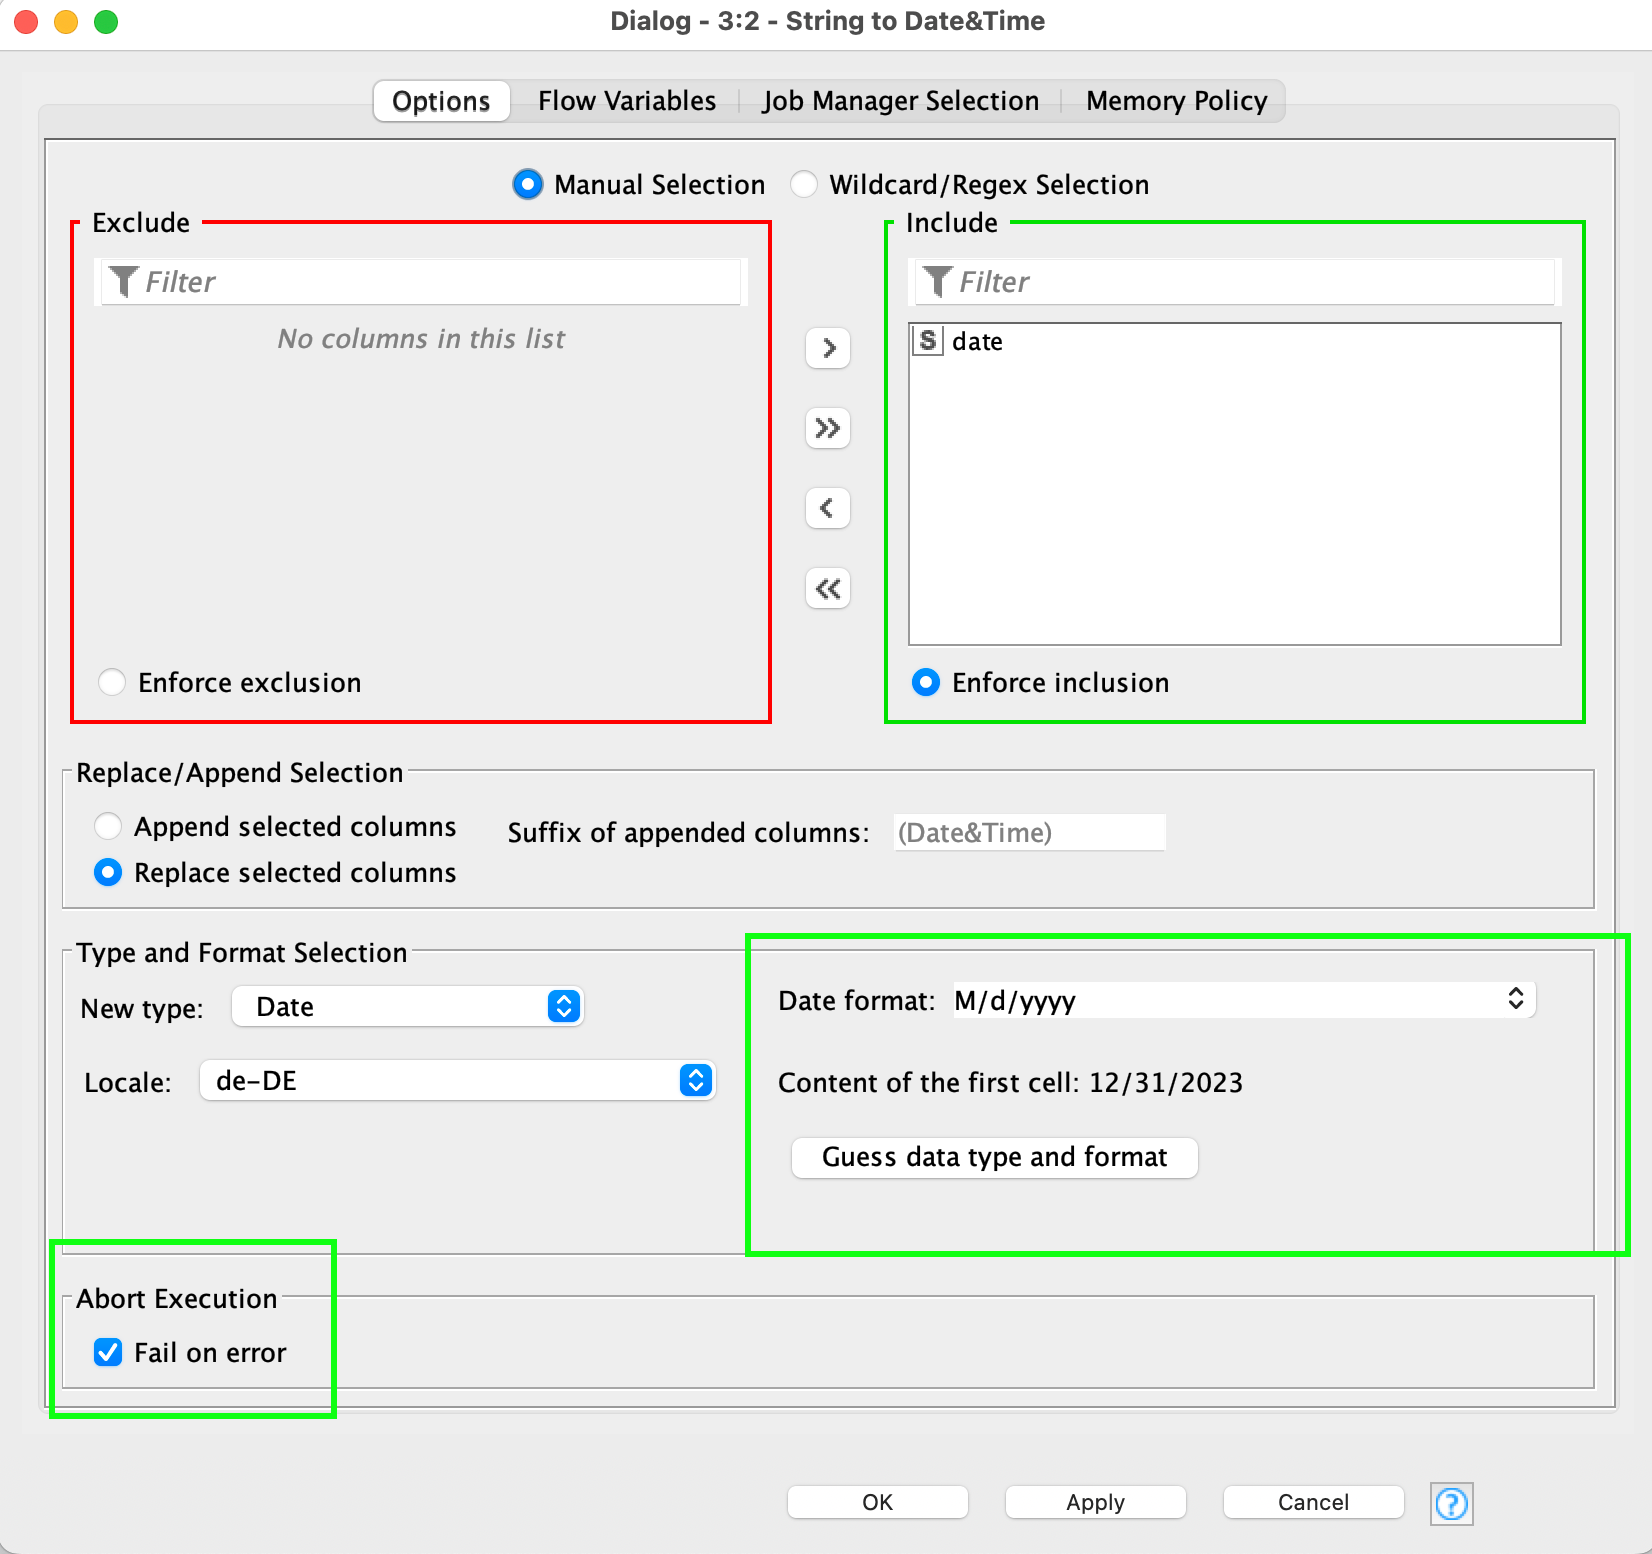The image size is (1652, 1554).
Task: Click the Exclude filter funnel icon
Action: pos(123,282)
